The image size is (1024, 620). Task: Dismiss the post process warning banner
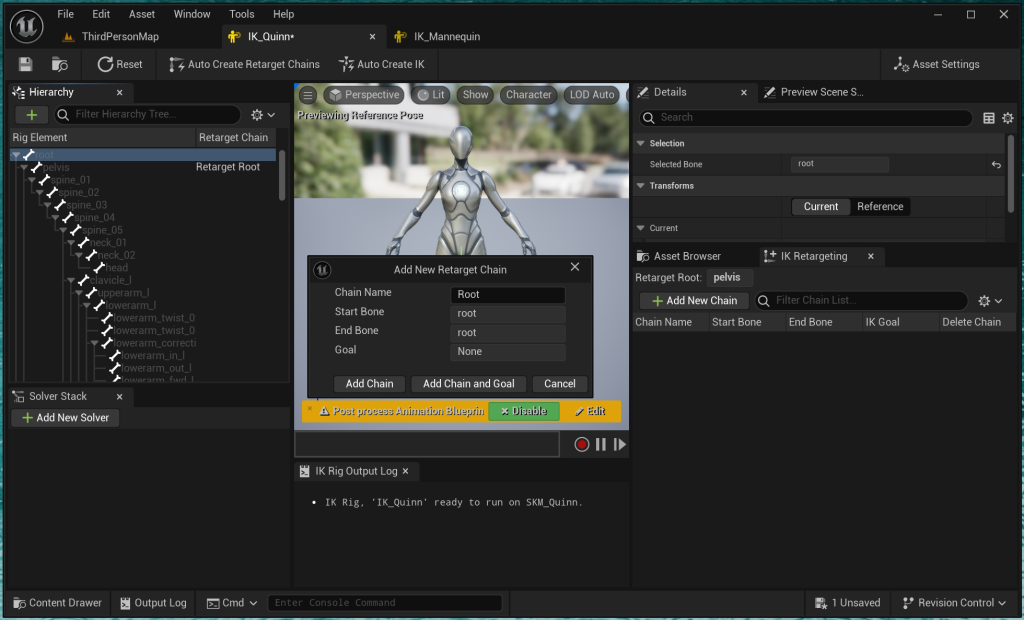(x=310, y=409)
